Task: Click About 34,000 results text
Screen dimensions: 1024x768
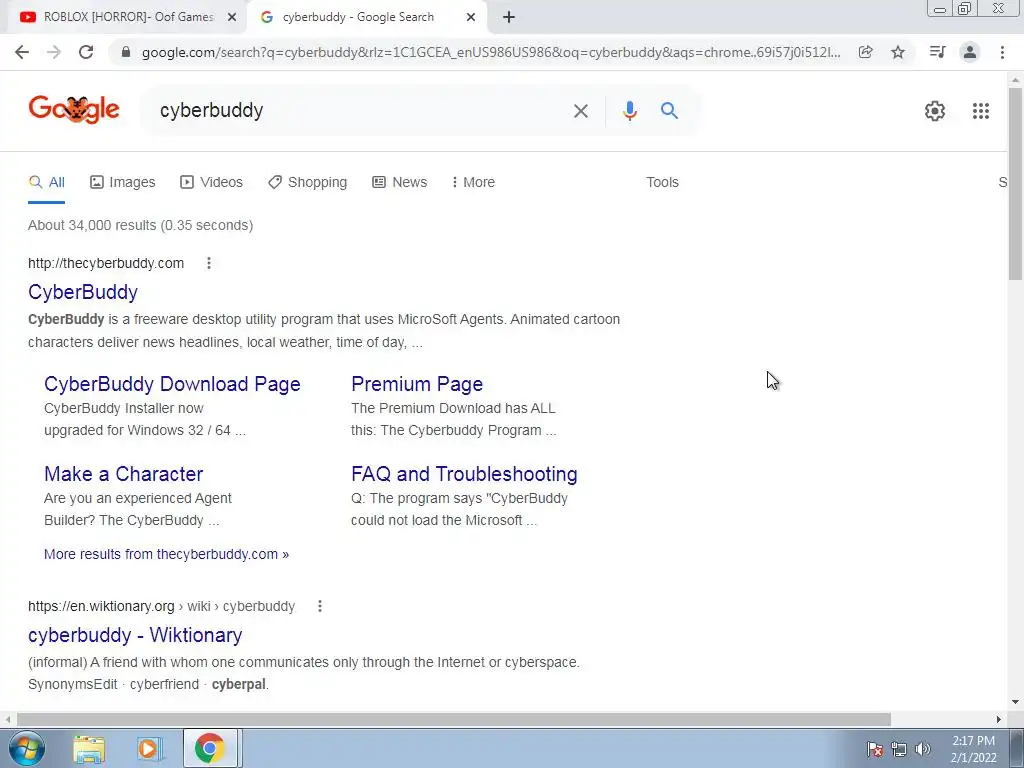Action: click(140, 225)
